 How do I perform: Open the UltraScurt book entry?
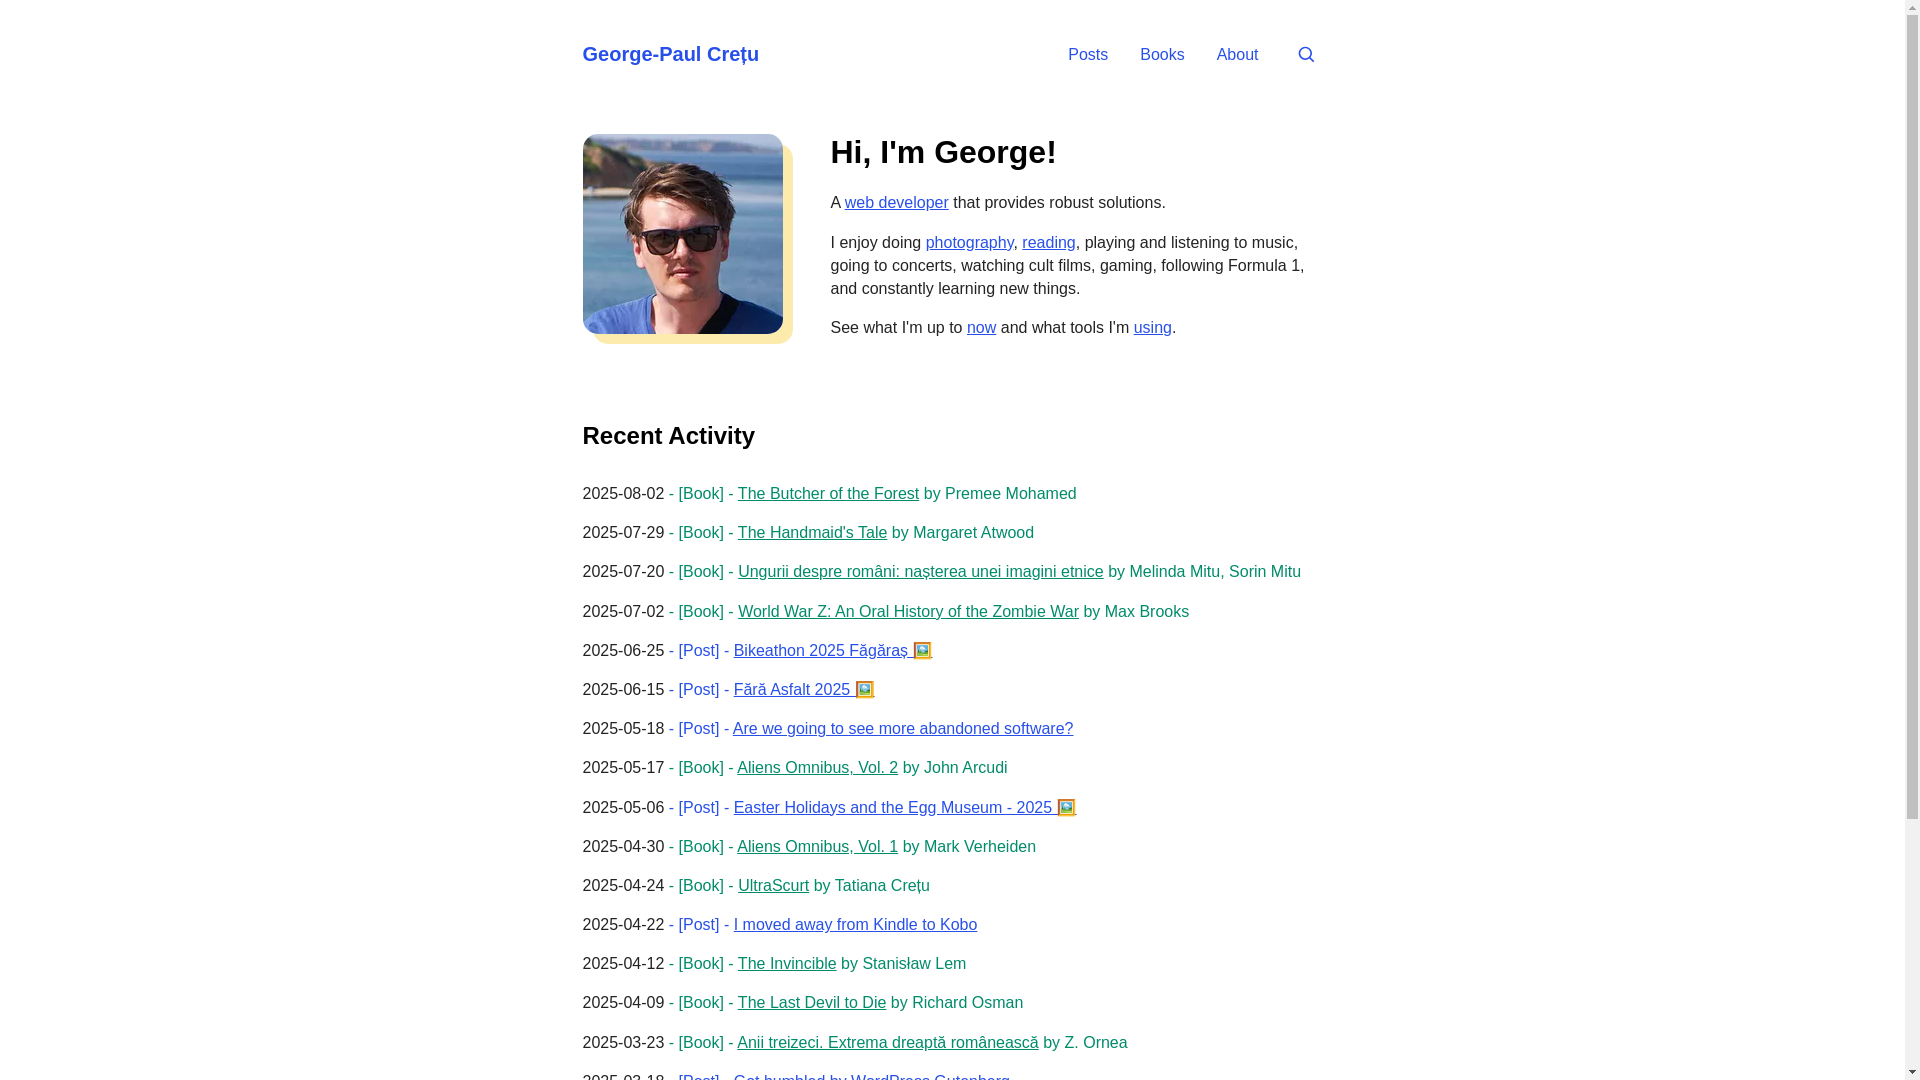(x=773, y=886)
